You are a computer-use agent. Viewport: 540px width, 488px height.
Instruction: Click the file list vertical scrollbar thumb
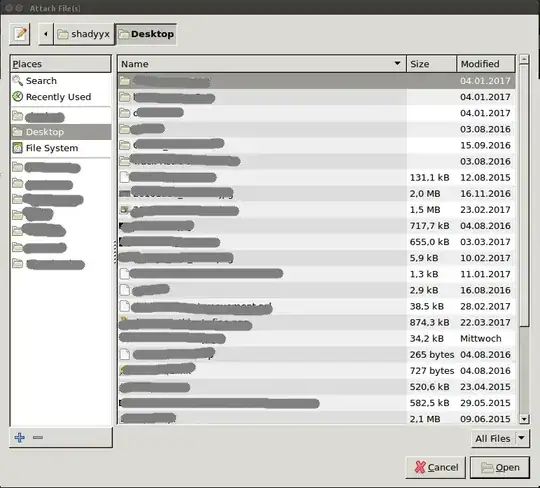click(524, 196)
